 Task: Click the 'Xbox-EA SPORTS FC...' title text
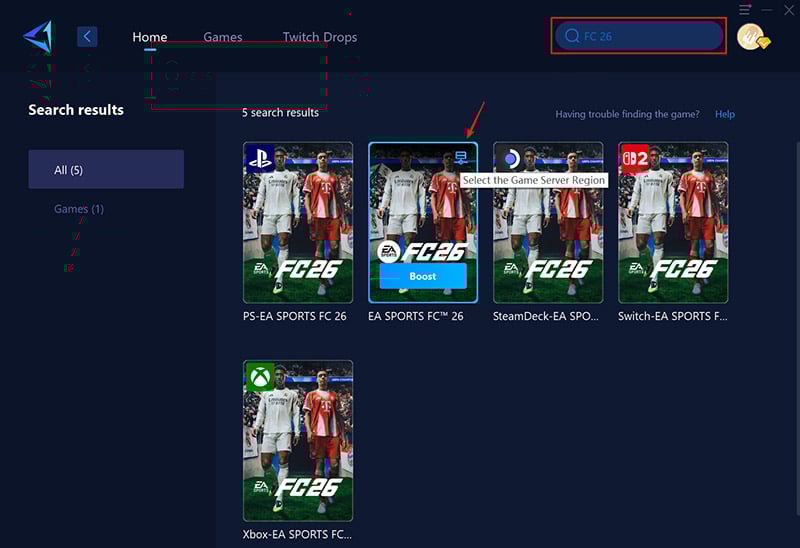(x=297, y=534)
